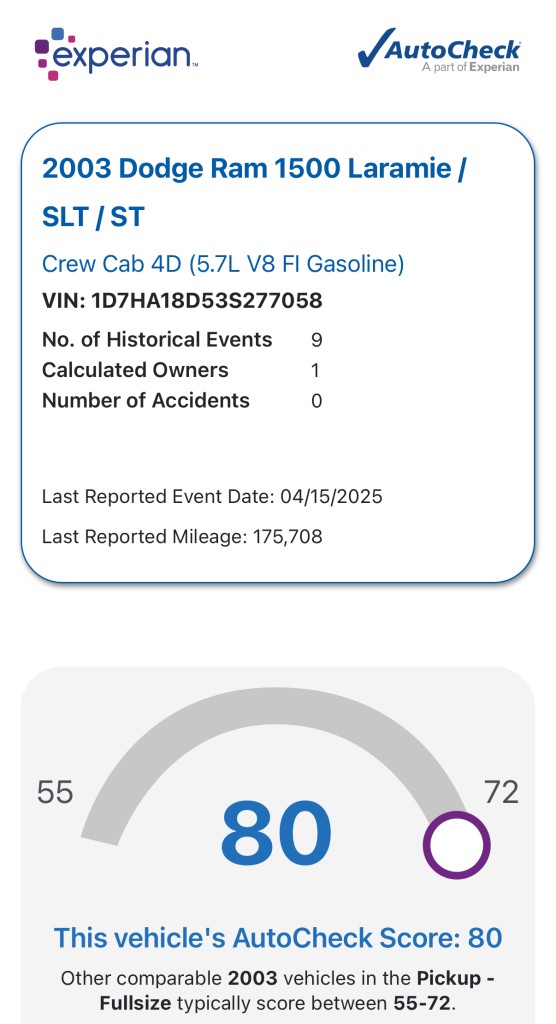Click the purple score marker circle
The image size is (556, 1024).
pyautogui.click(x=456, y=845)
